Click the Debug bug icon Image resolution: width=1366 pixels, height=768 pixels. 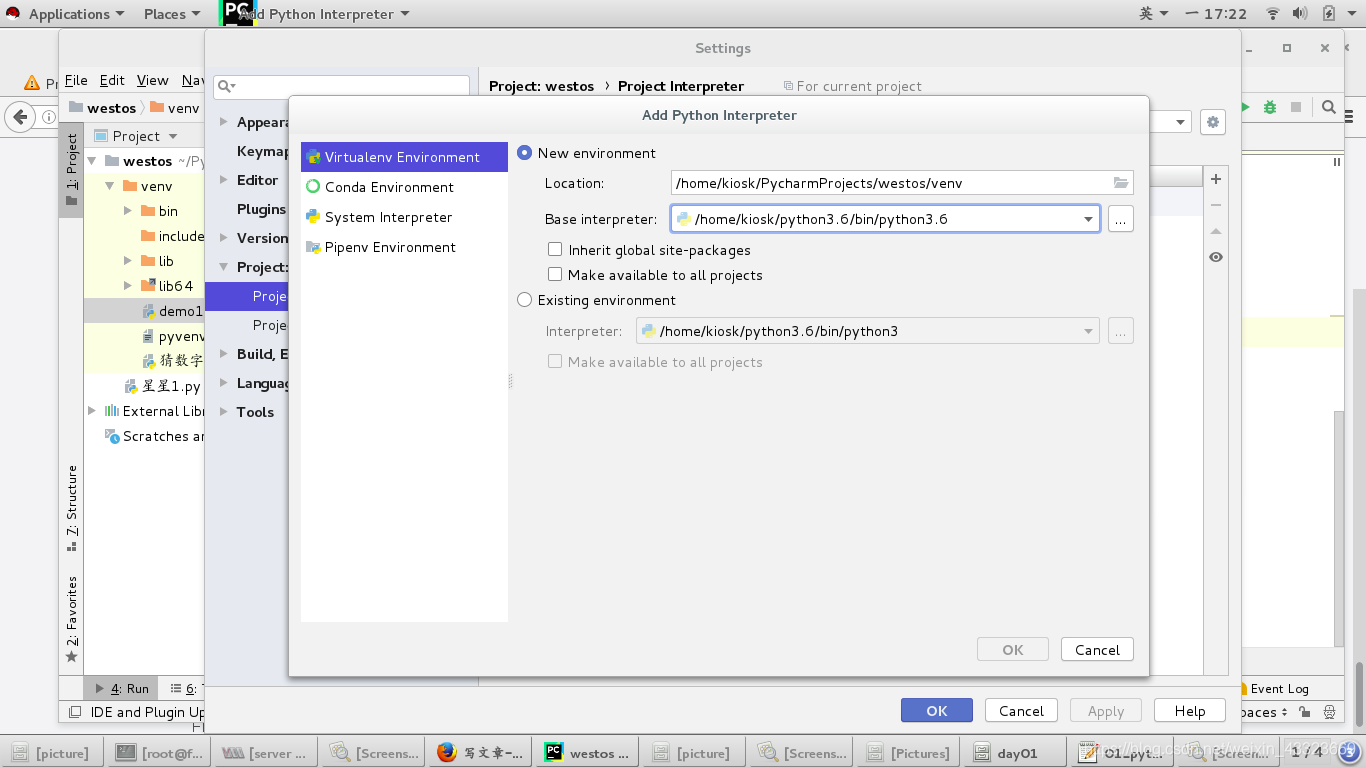(1270, 107)
